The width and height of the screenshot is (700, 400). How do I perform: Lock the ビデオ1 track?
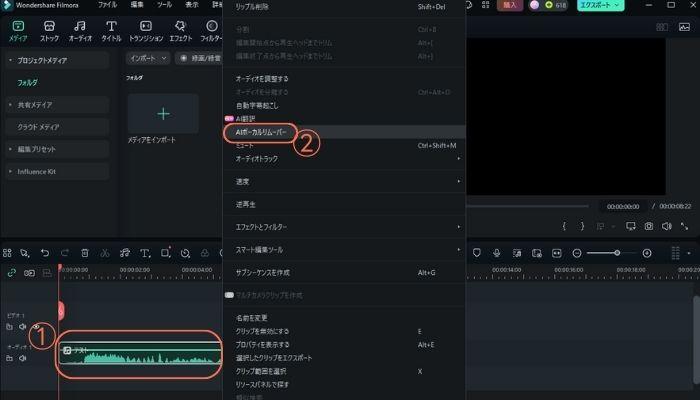point(9,327)
